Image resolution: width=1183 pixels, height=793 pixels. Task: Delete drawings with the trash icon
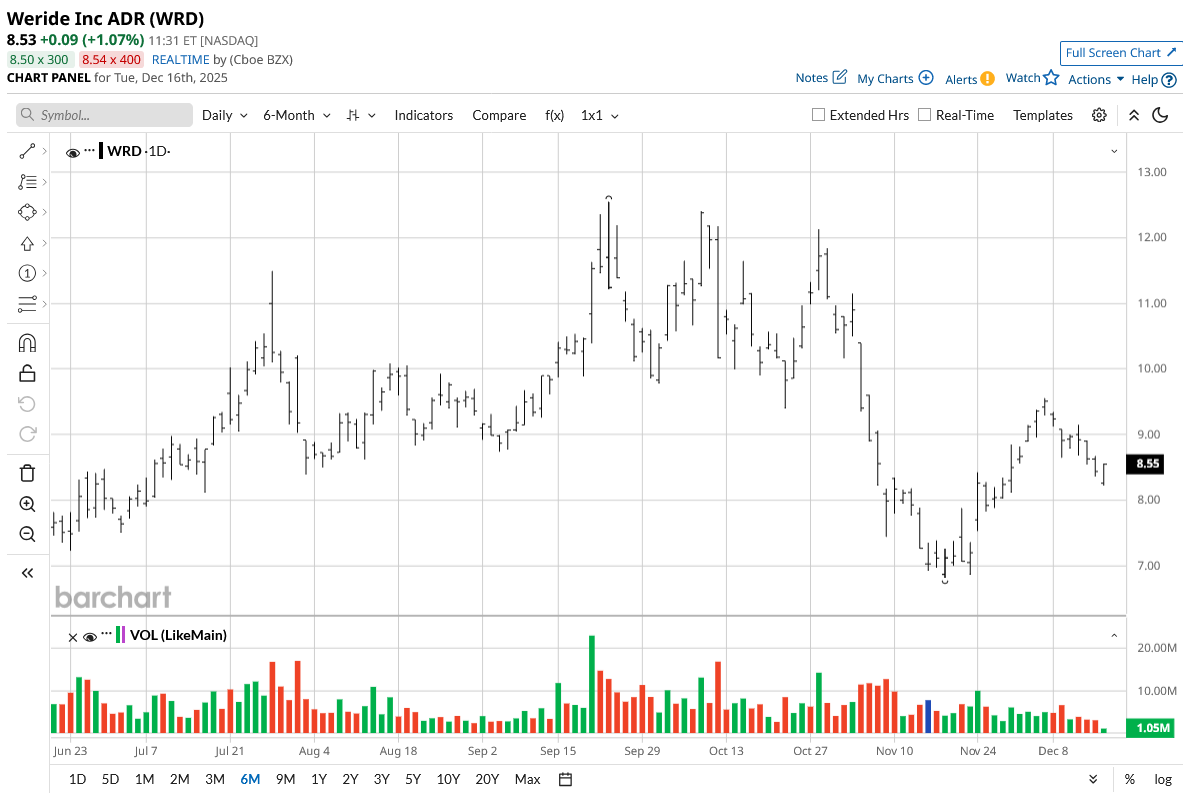tap(27, 473)
